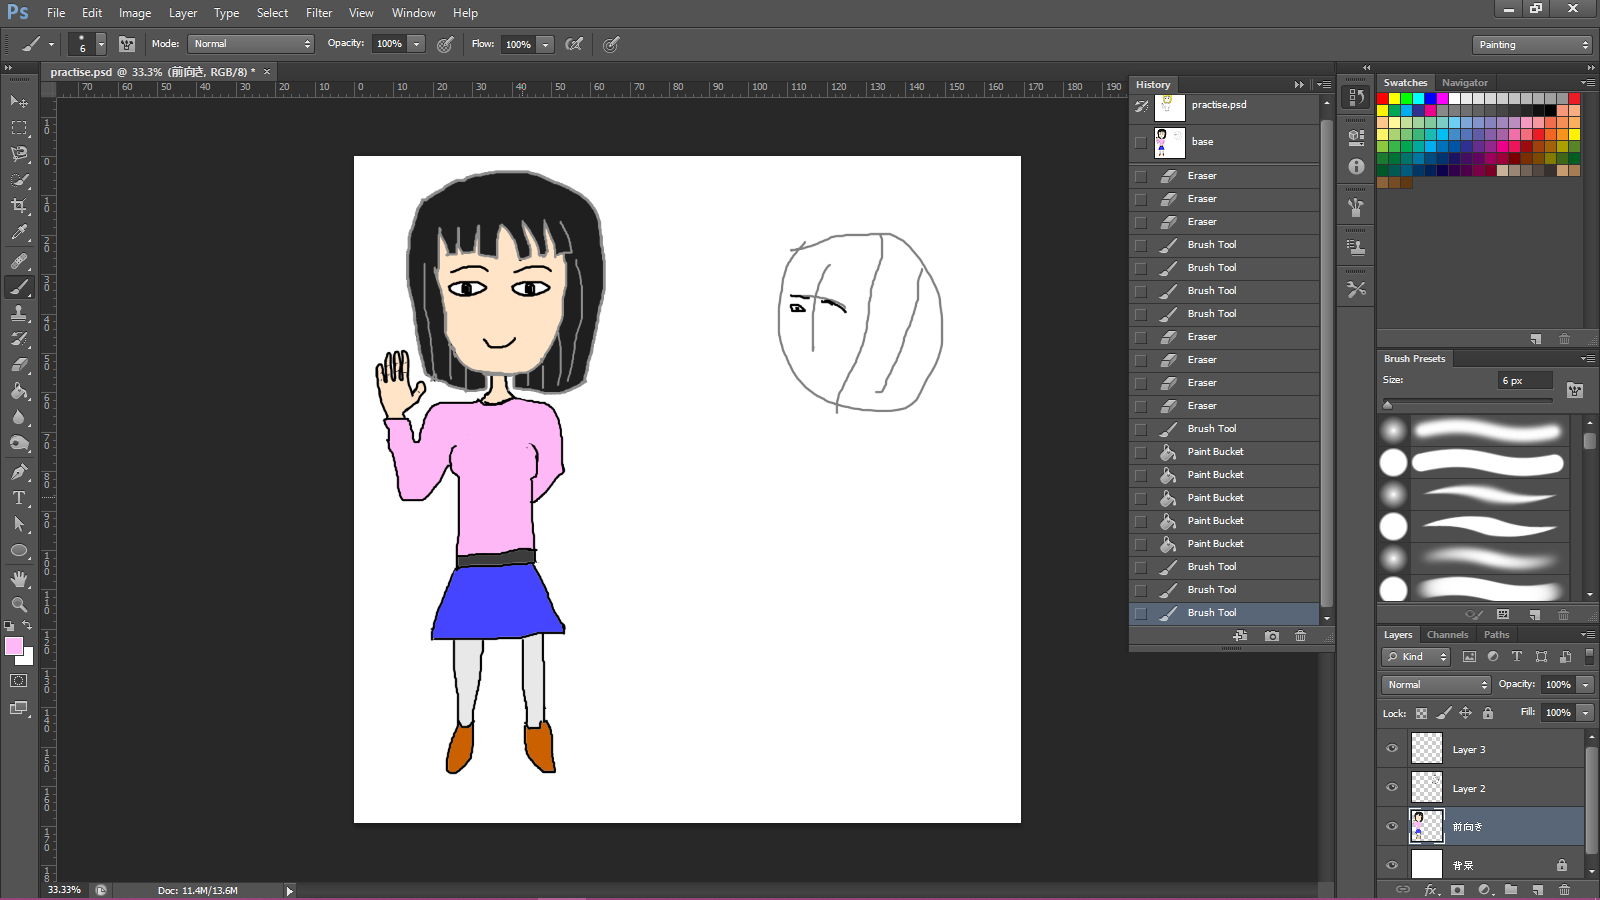Open the Filter menu
Image resolution: width=1600 pixels, height=900 pixels.
[x=319, y=13]
